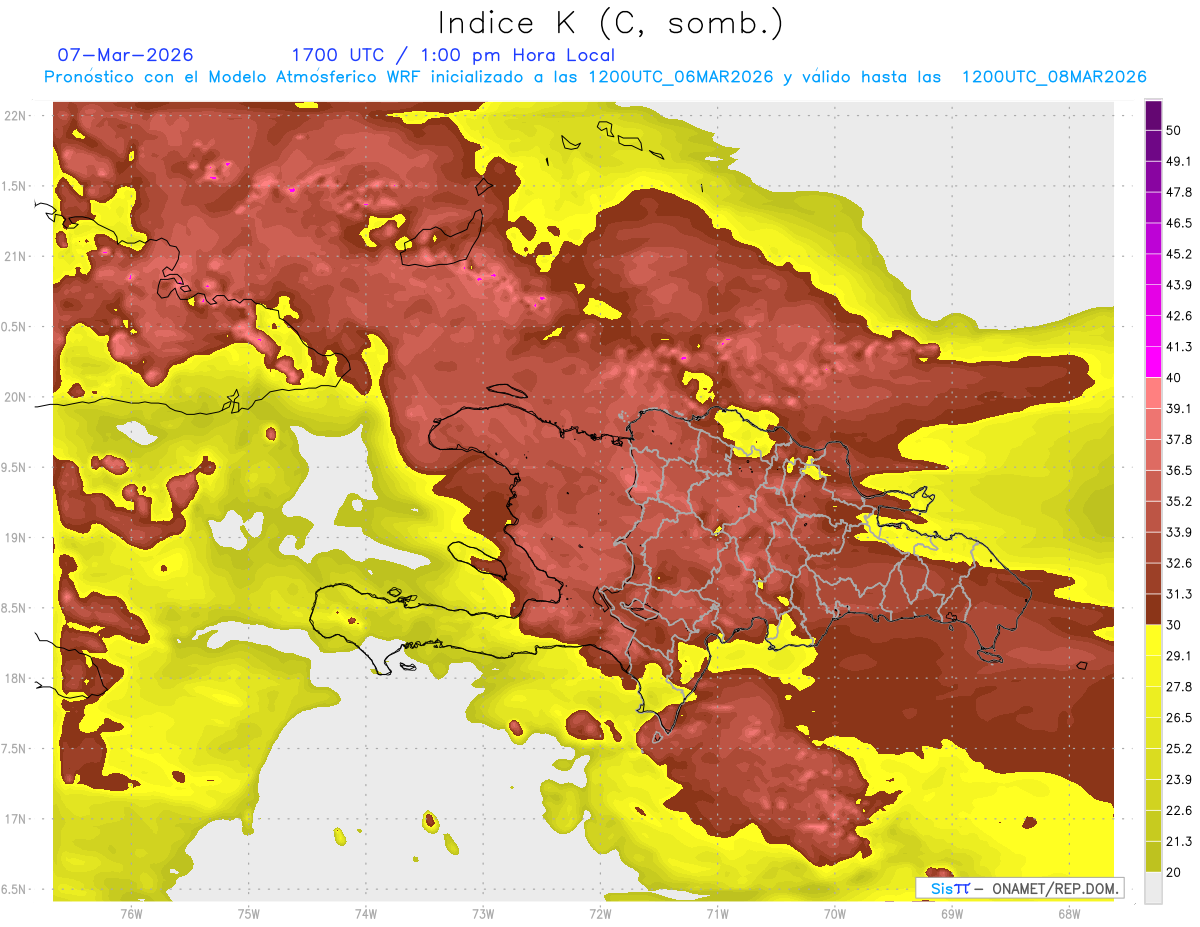
Task: Click the '22N' latitude axis label
Action: tap(16, 116)
